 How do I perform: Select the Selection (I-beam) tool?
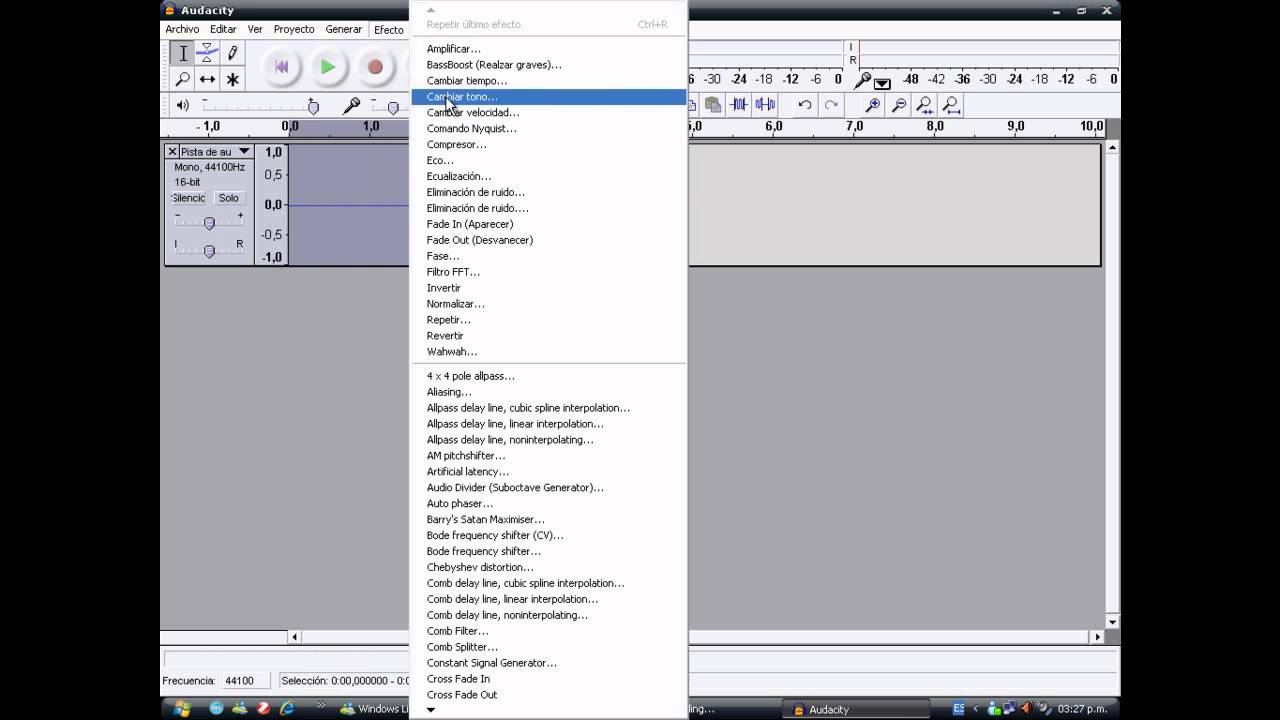(182, 53)
